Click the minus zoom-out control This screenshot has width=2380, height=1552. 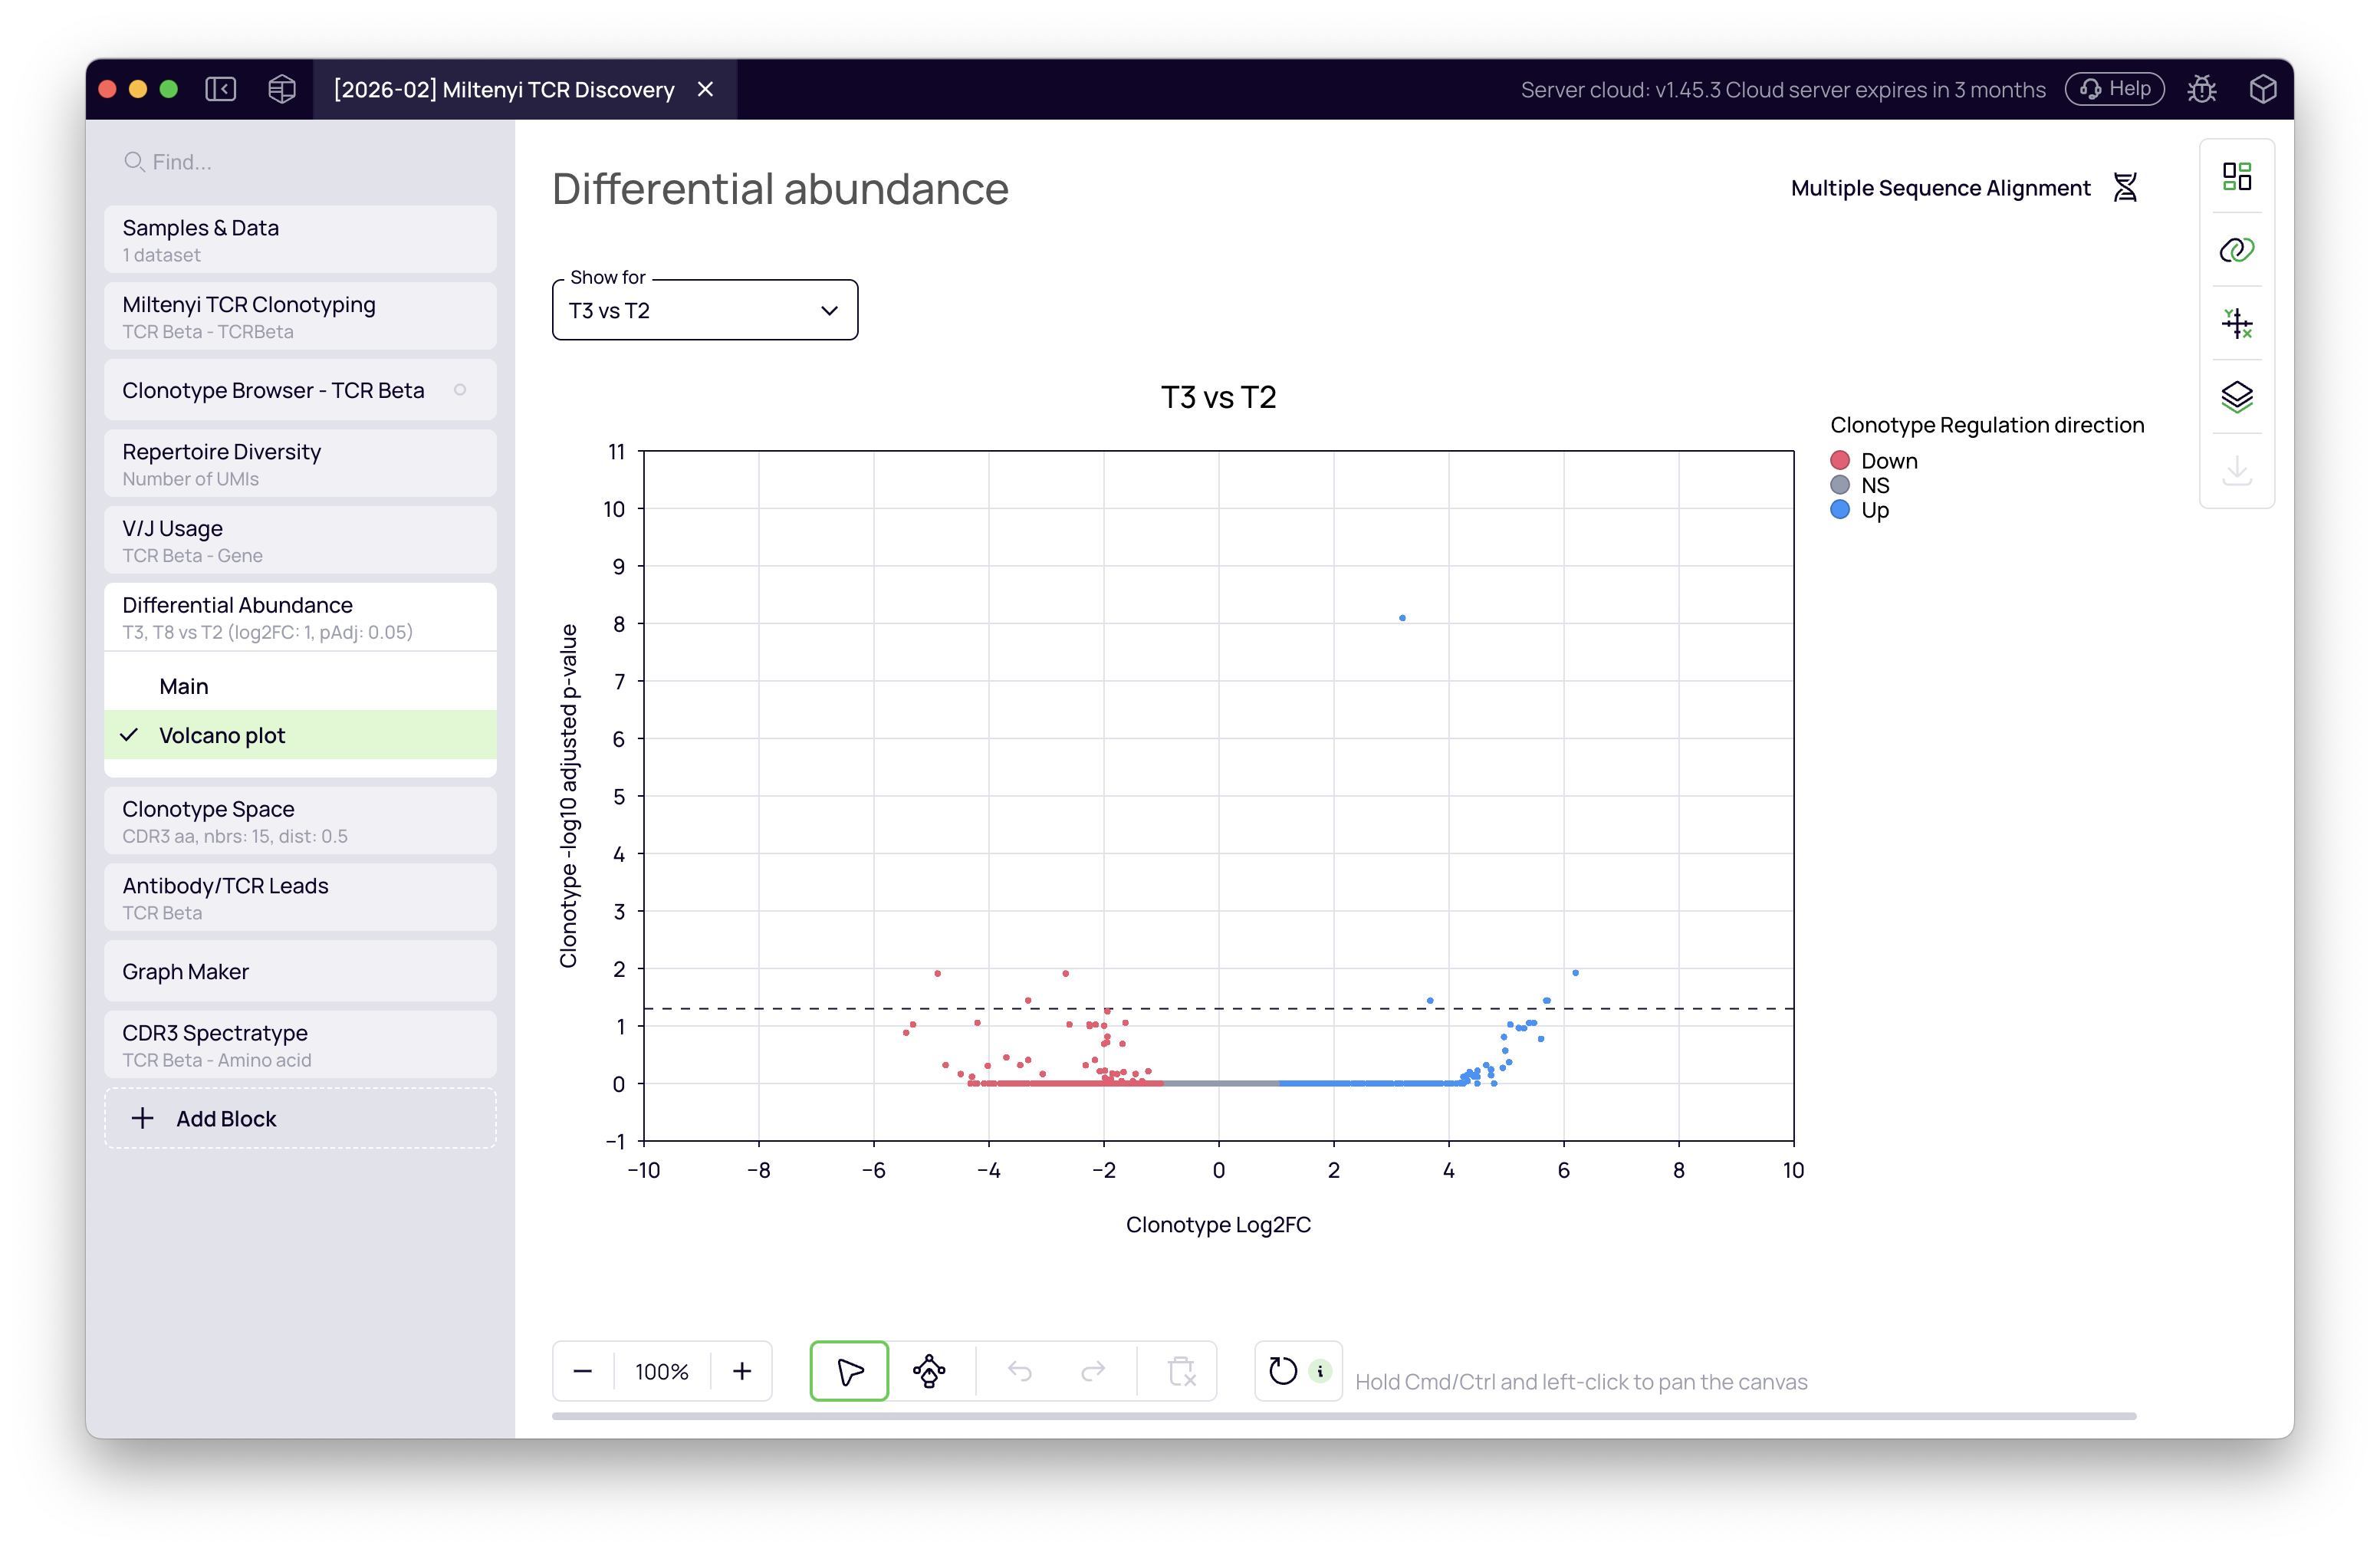tap(583, 1371)
